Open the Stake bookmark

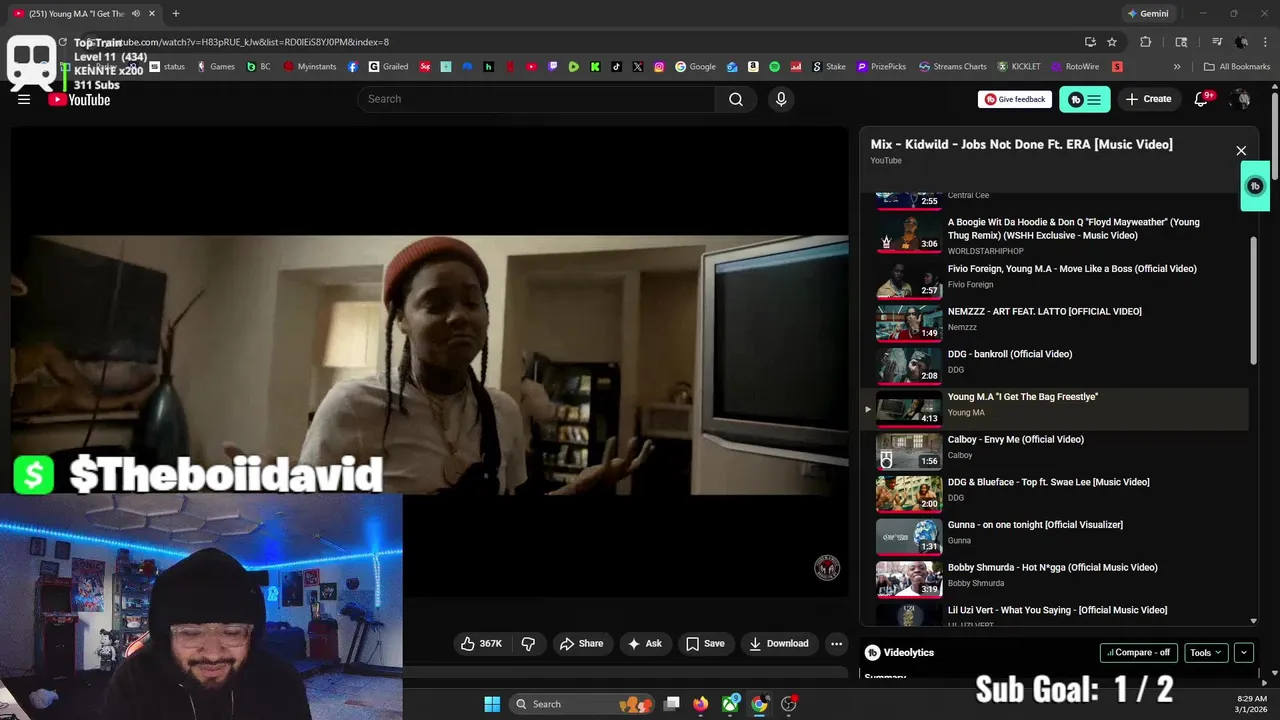[829, 67]
